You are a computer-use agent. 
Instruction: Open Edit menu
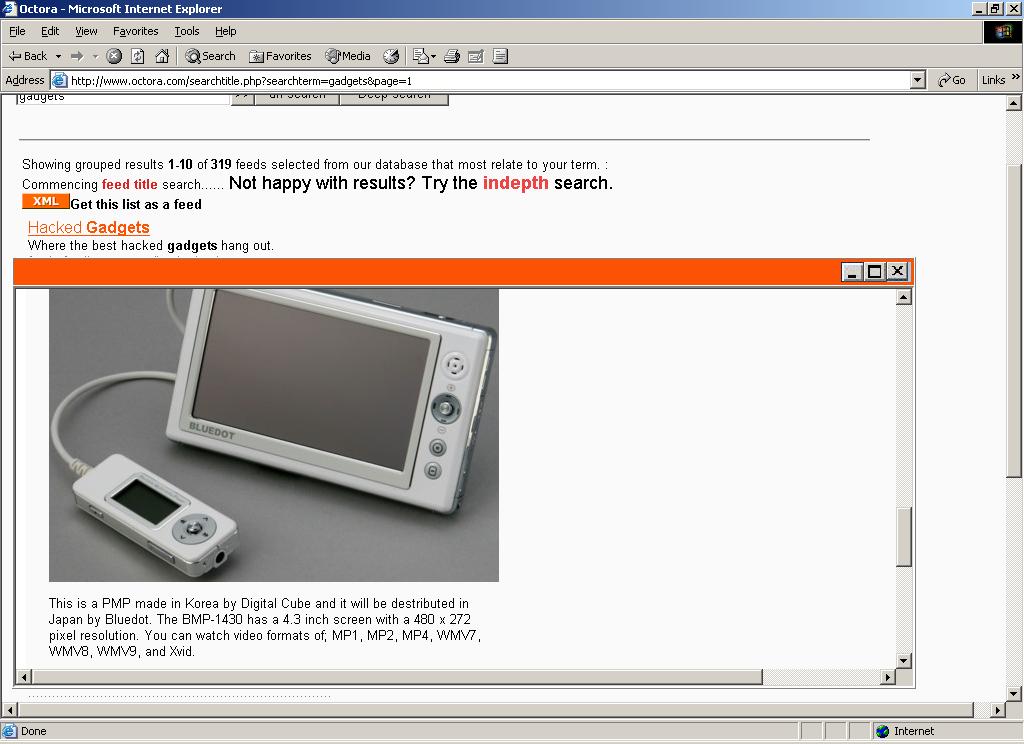pyautogui.click(x=50, y=31)
